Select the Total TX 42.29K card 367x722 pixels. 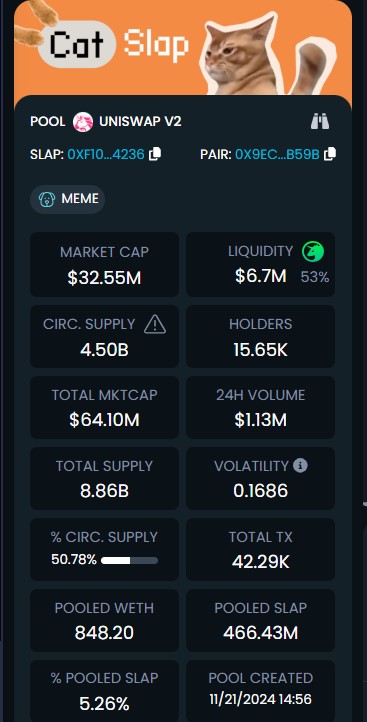click(x=260, y=549)
